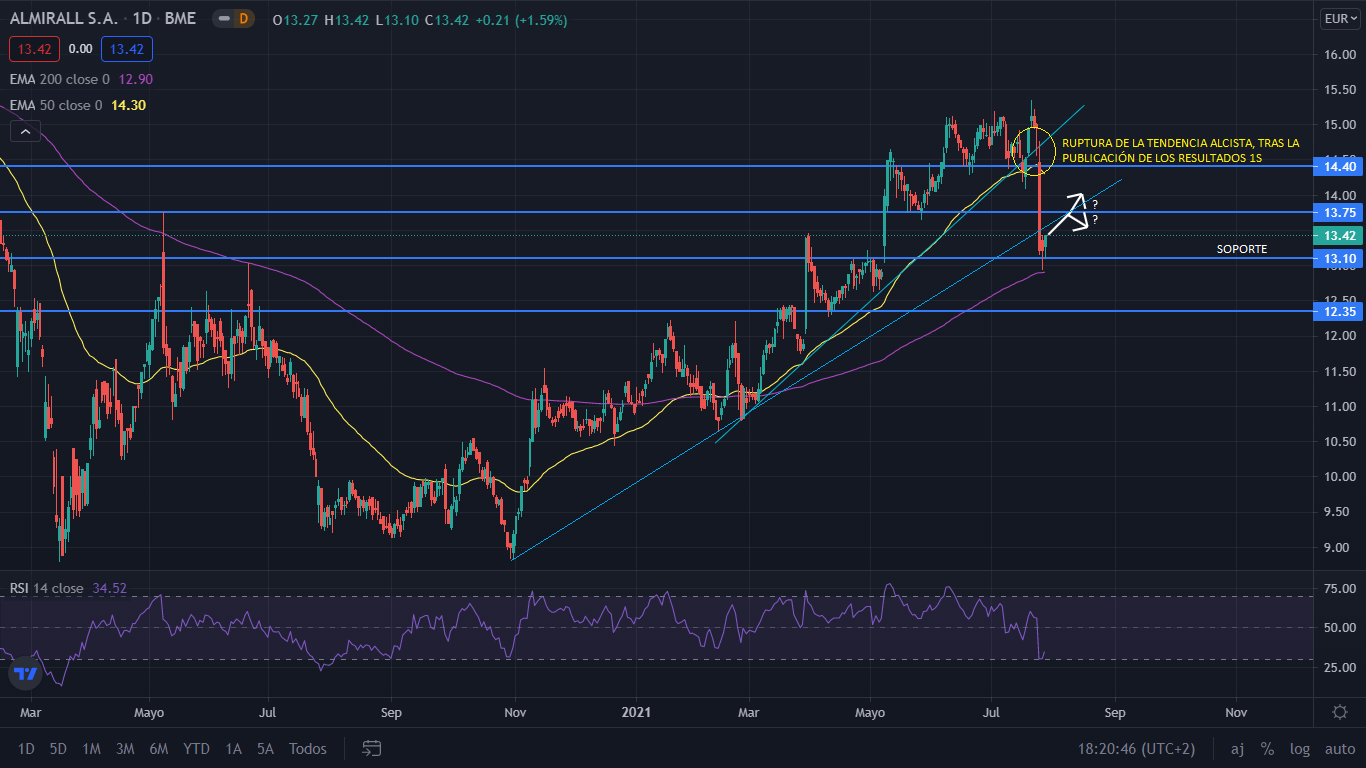Switch to the 6M time range
1366x768 pixels.
(158, 748)
